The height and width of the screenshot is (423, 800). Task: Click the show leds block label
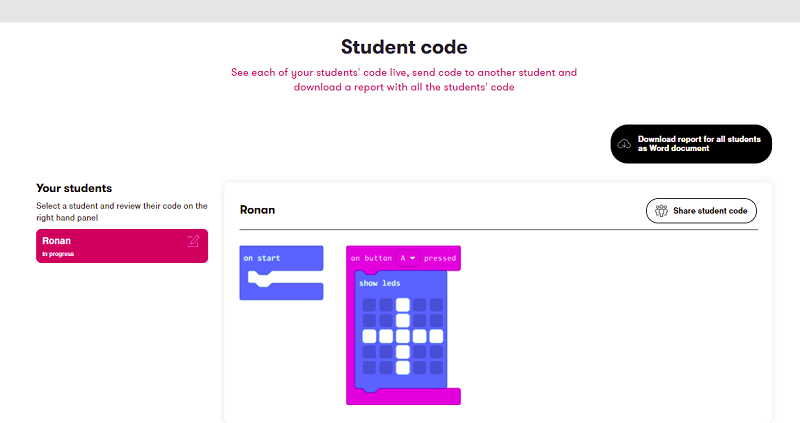pyautogui.click(x=380, y=283)
